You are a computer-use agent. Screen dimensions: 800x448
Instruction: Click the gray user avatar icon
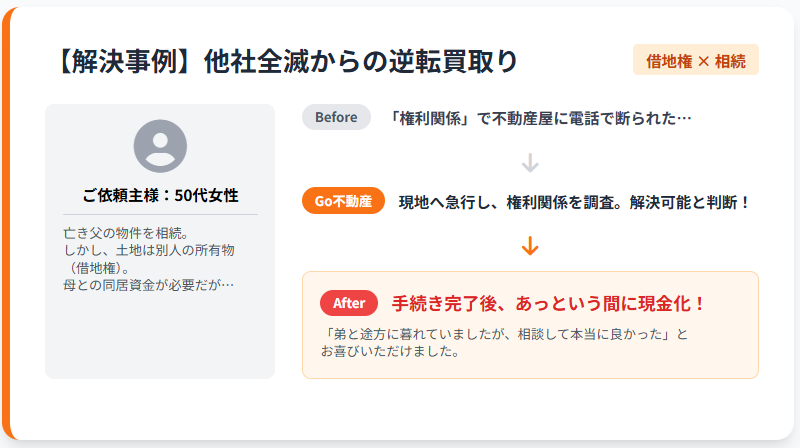[160, 146]
